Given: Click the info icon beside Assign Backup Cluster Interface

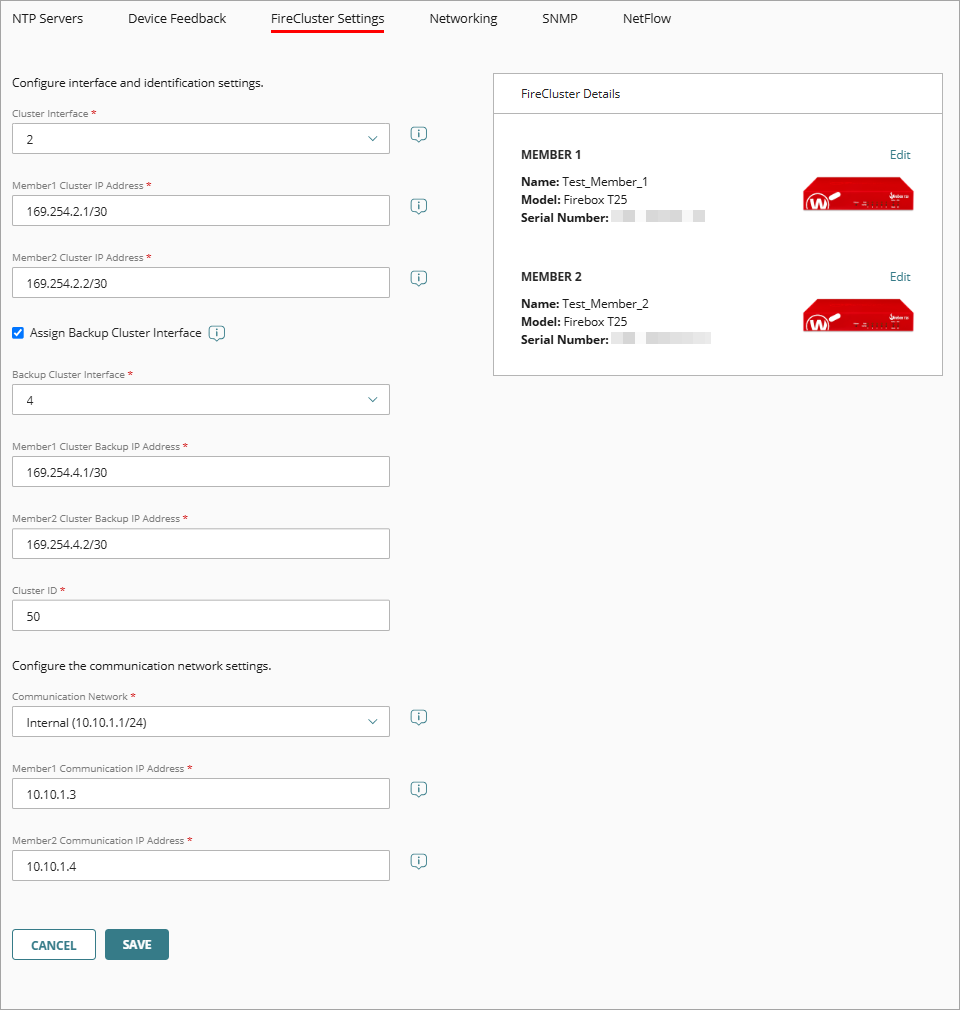Looking at the screenshot, I should (x=216, y=333).
